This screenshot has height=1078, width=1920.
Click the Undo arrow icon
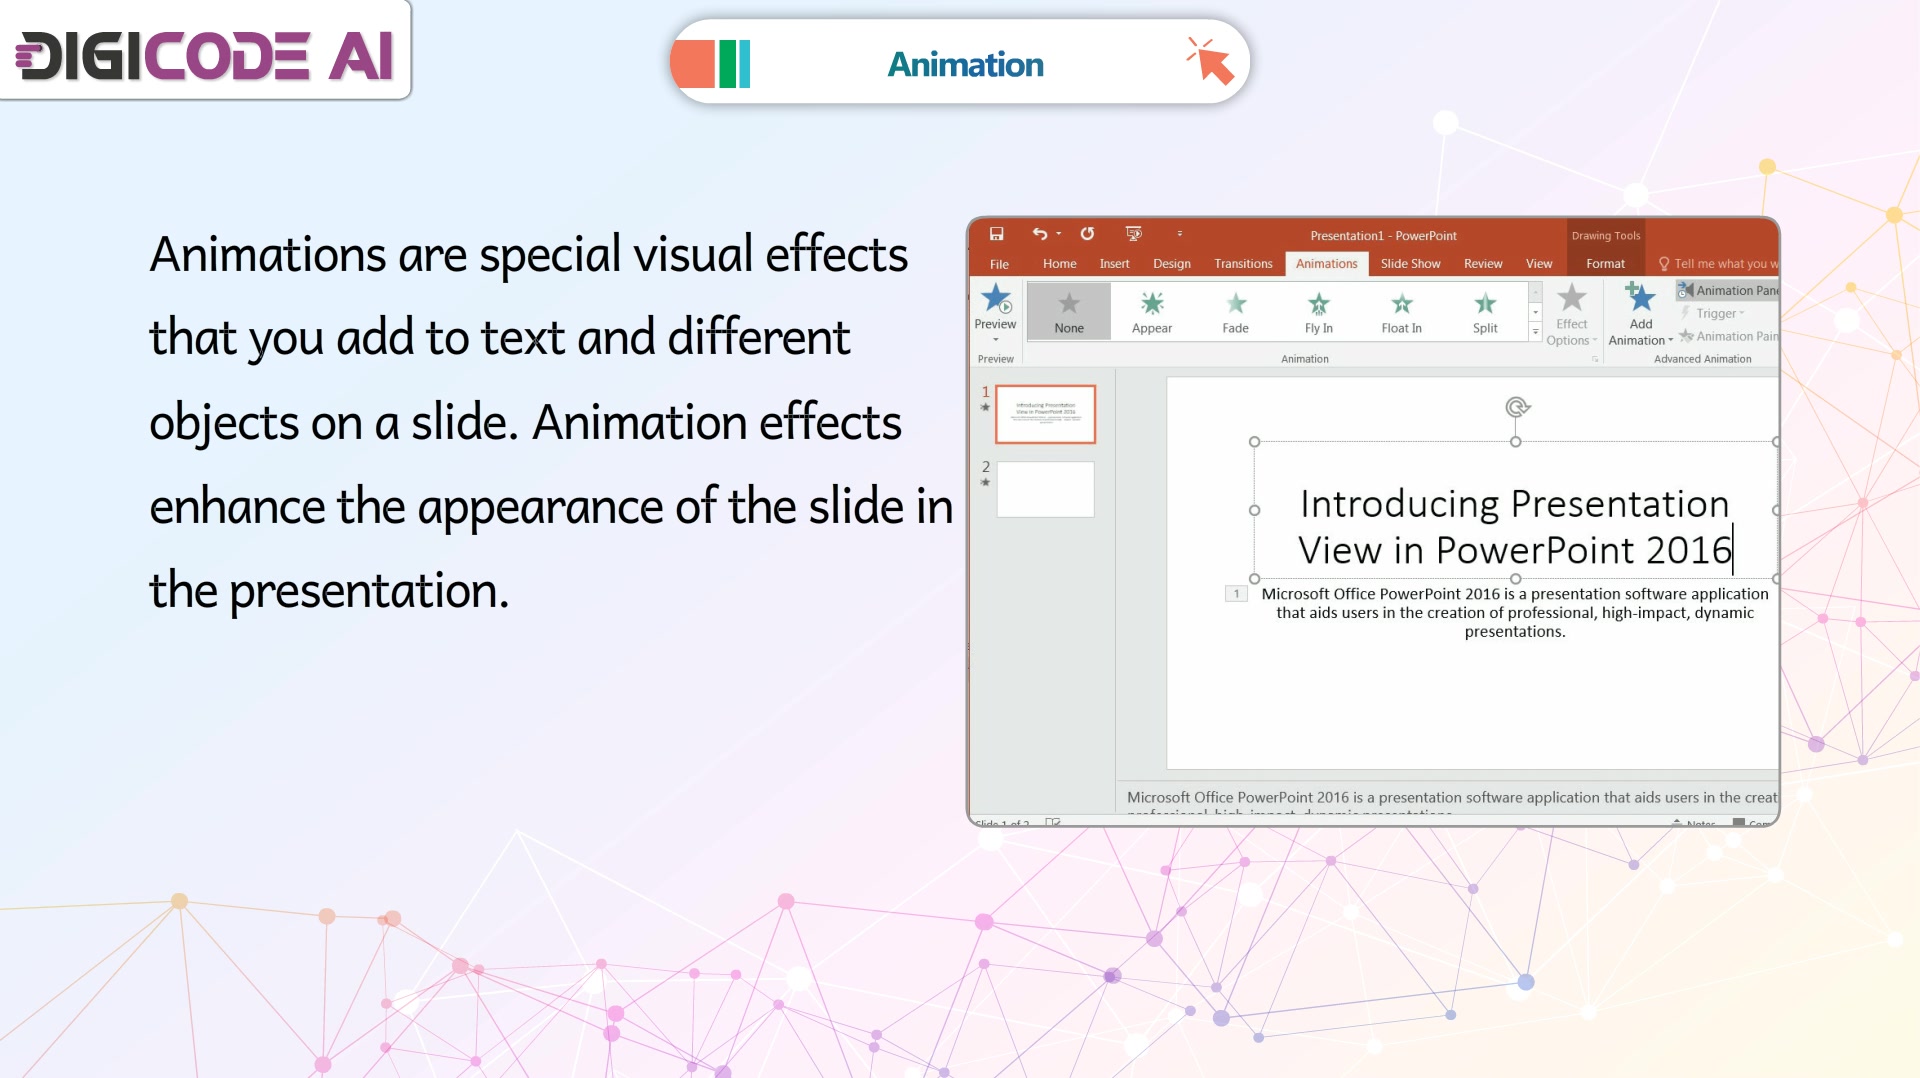pyautogui.click(x=1040, y=234)
